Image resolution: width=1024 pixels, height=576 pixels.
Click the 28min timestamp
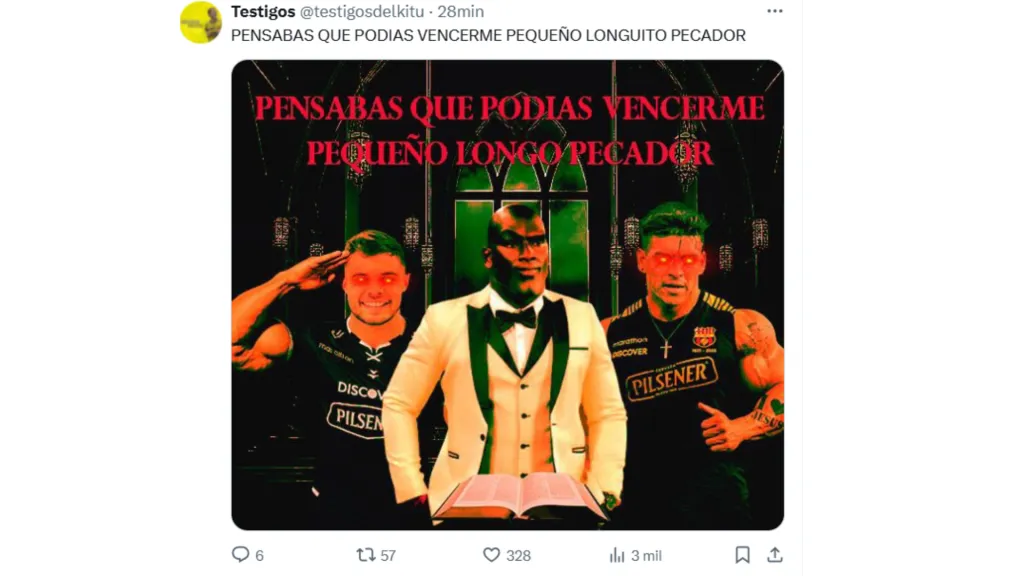pyautogui.click(x=460, y=12)
